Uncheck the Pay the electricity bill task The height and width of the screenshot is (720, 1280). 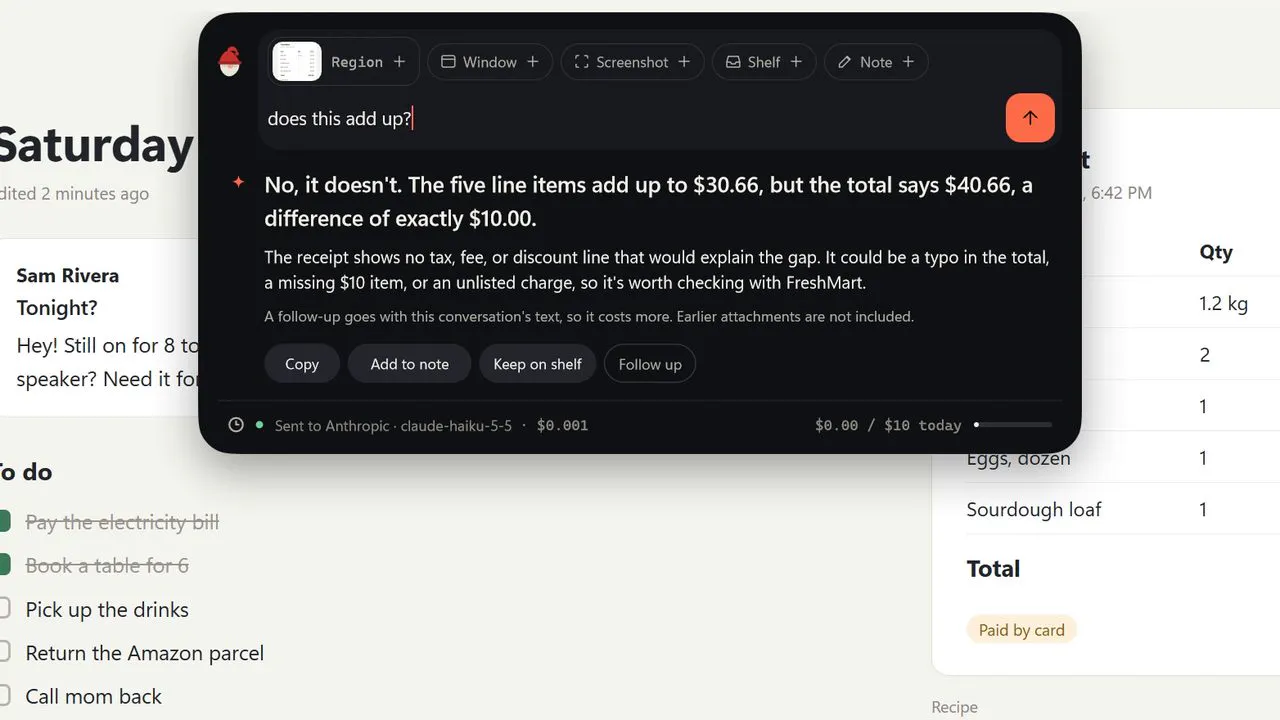point(4,521)
